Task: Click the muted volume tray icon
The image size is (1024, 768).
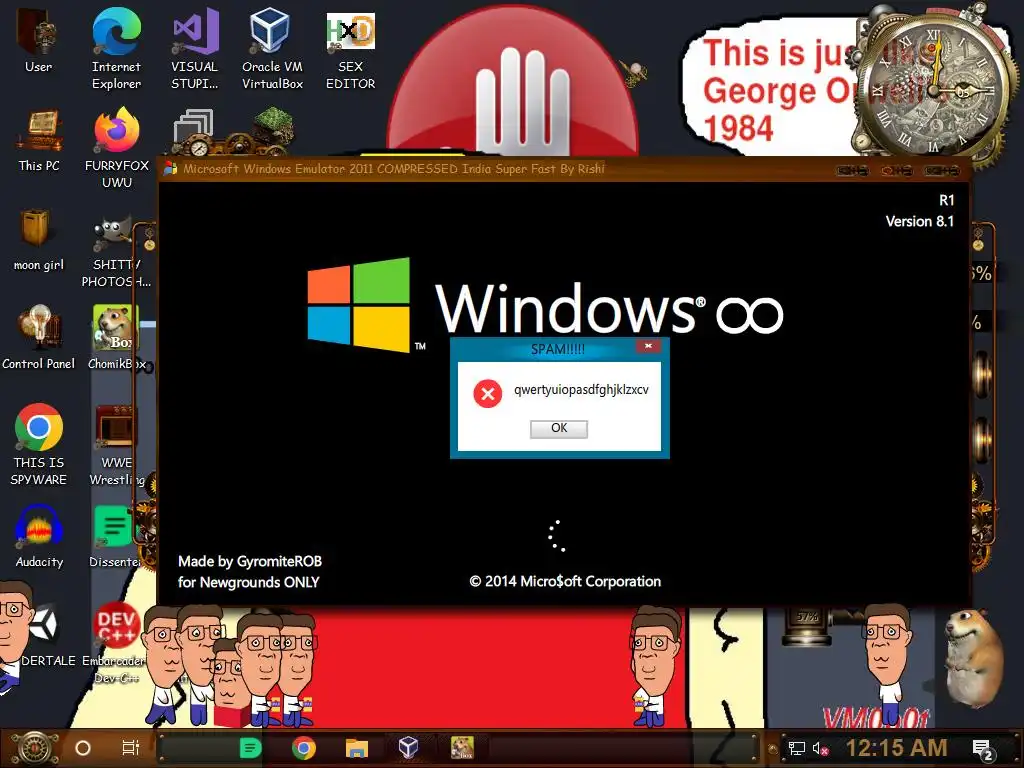Action: click(x=820, y=748)
